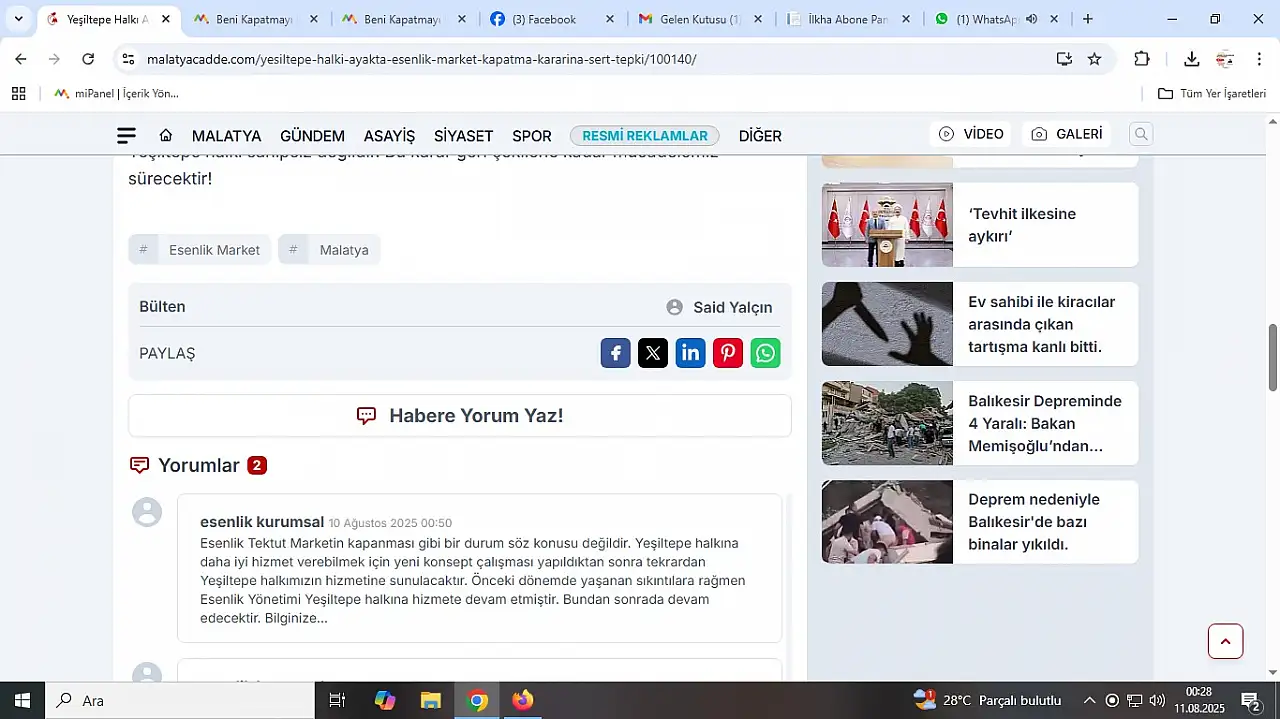Open the GÜNDEM menu section
Viewport: 1280px width, 719px height.
312,136
